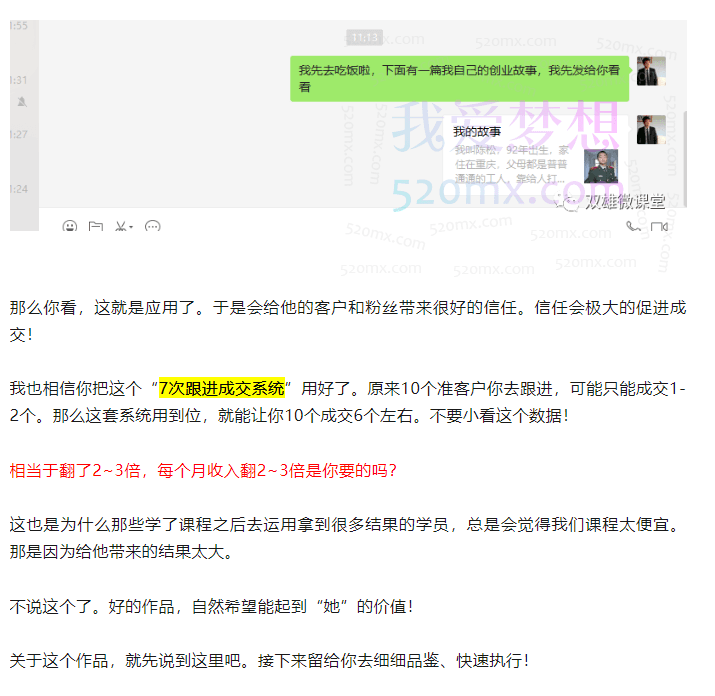Screen dimensions: 715x696
Task: Select the conversation timed 1:55 in sidebar
Action: [19, 26]
